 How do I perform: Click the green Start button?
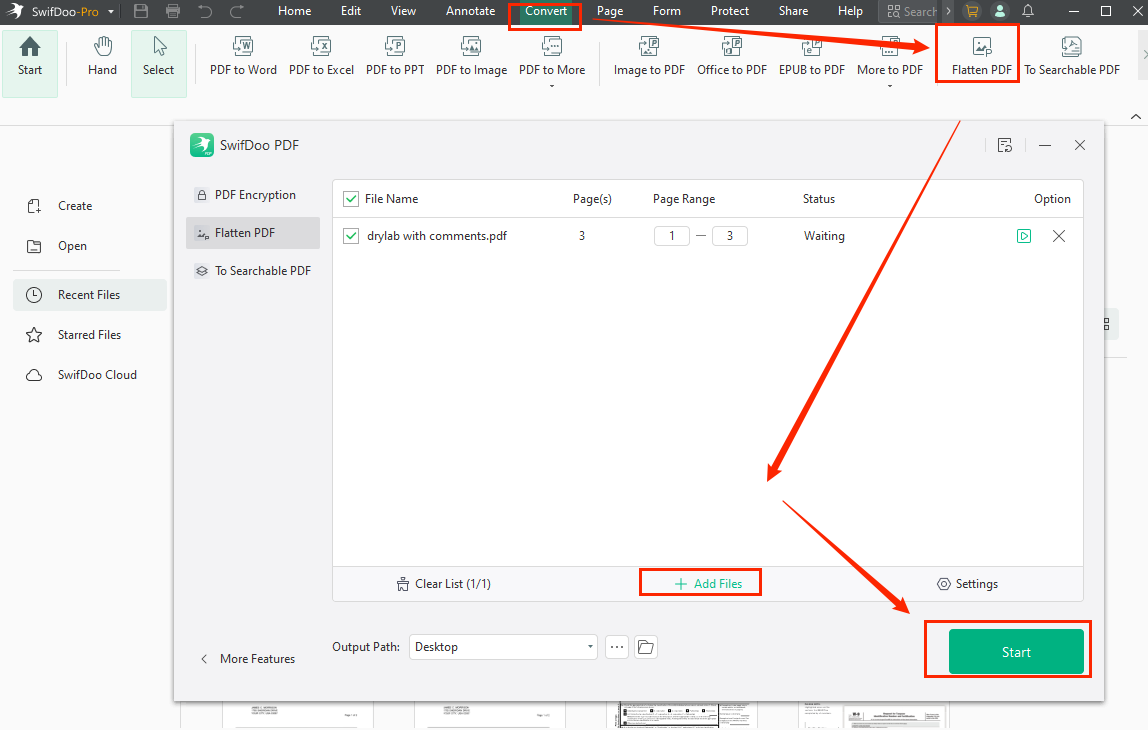(1016, 652)
